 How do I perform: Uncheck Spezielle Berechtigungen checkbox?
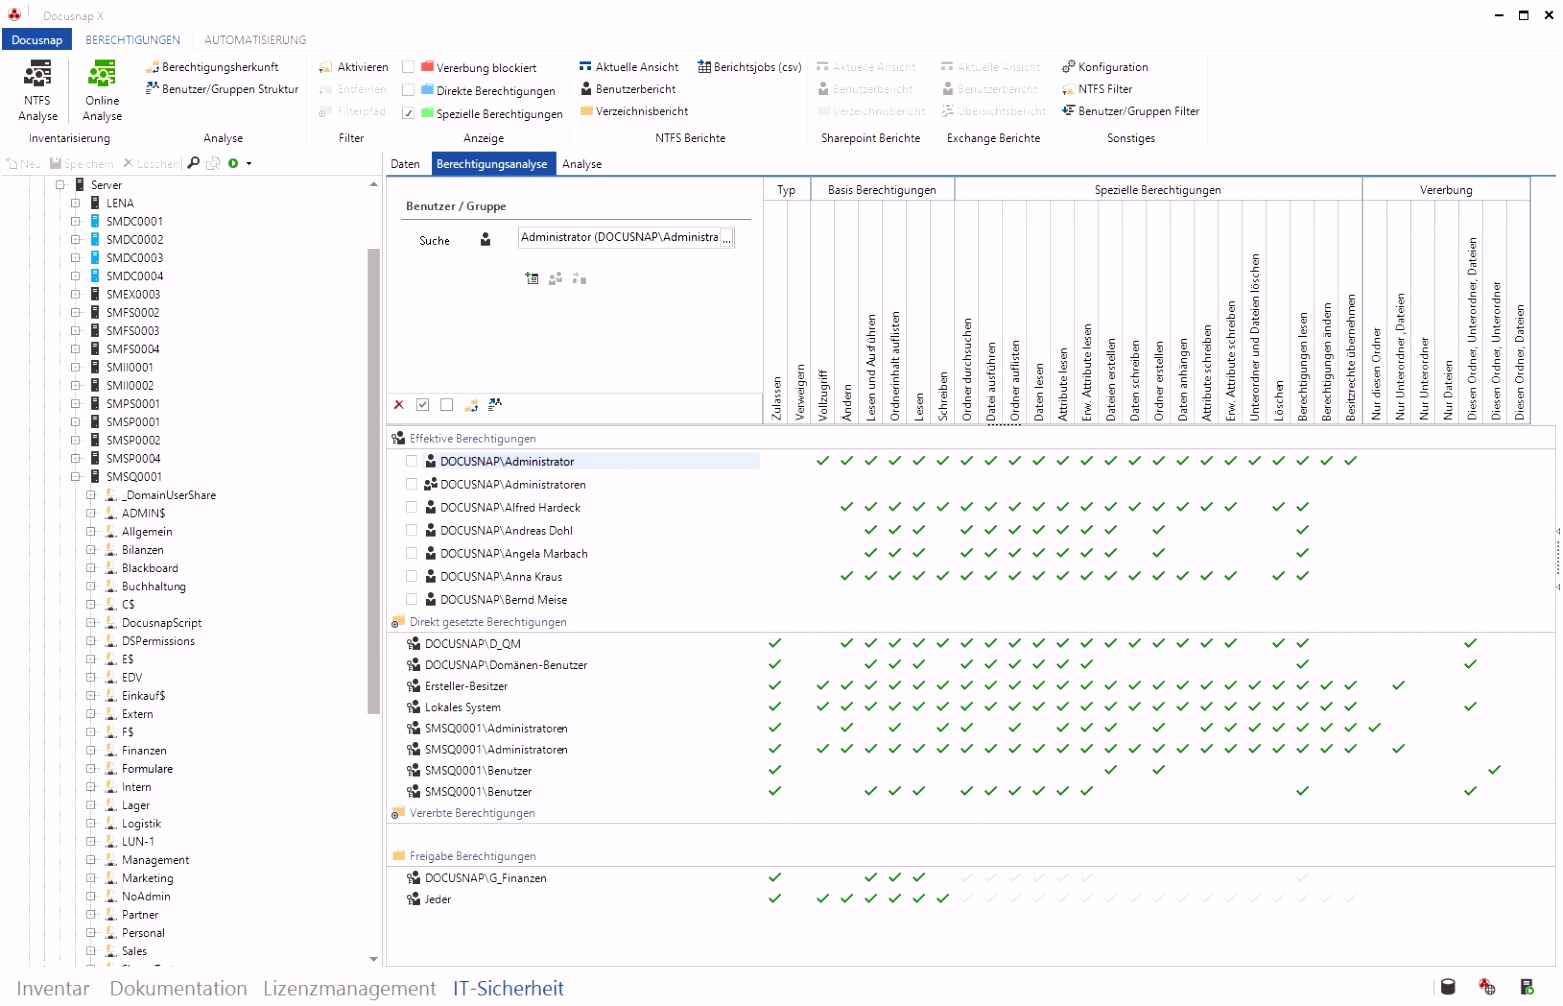coord(408,113)
